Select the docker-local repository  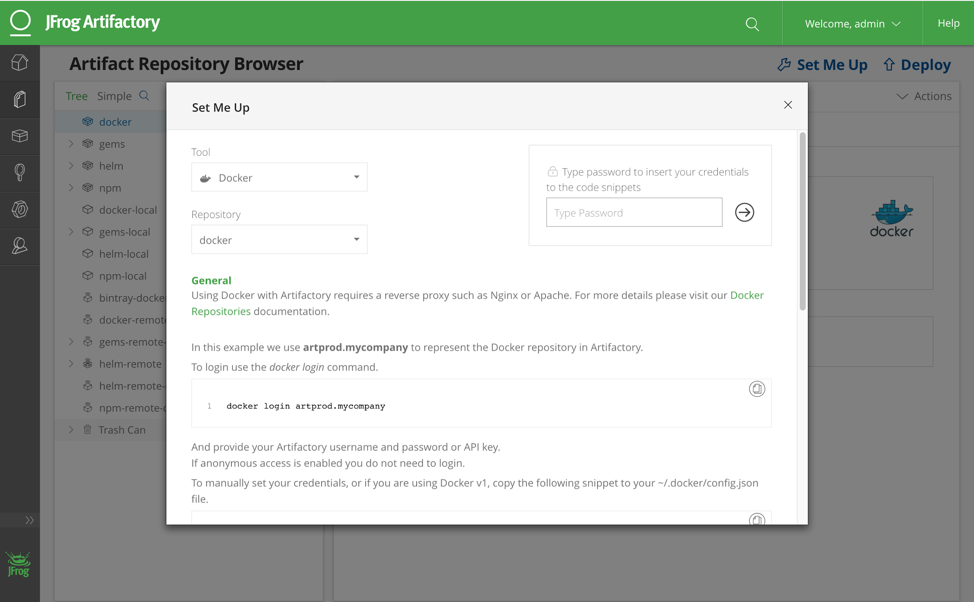click(128, 210)
